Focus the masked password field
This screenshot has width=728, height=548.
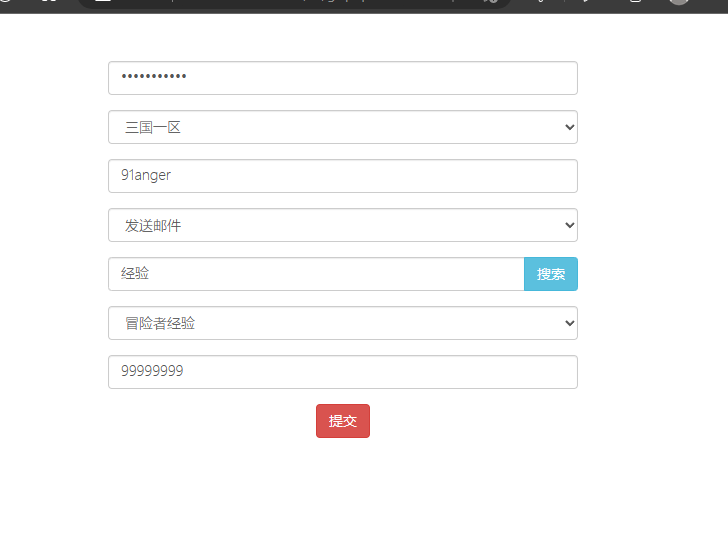[342, 78]
